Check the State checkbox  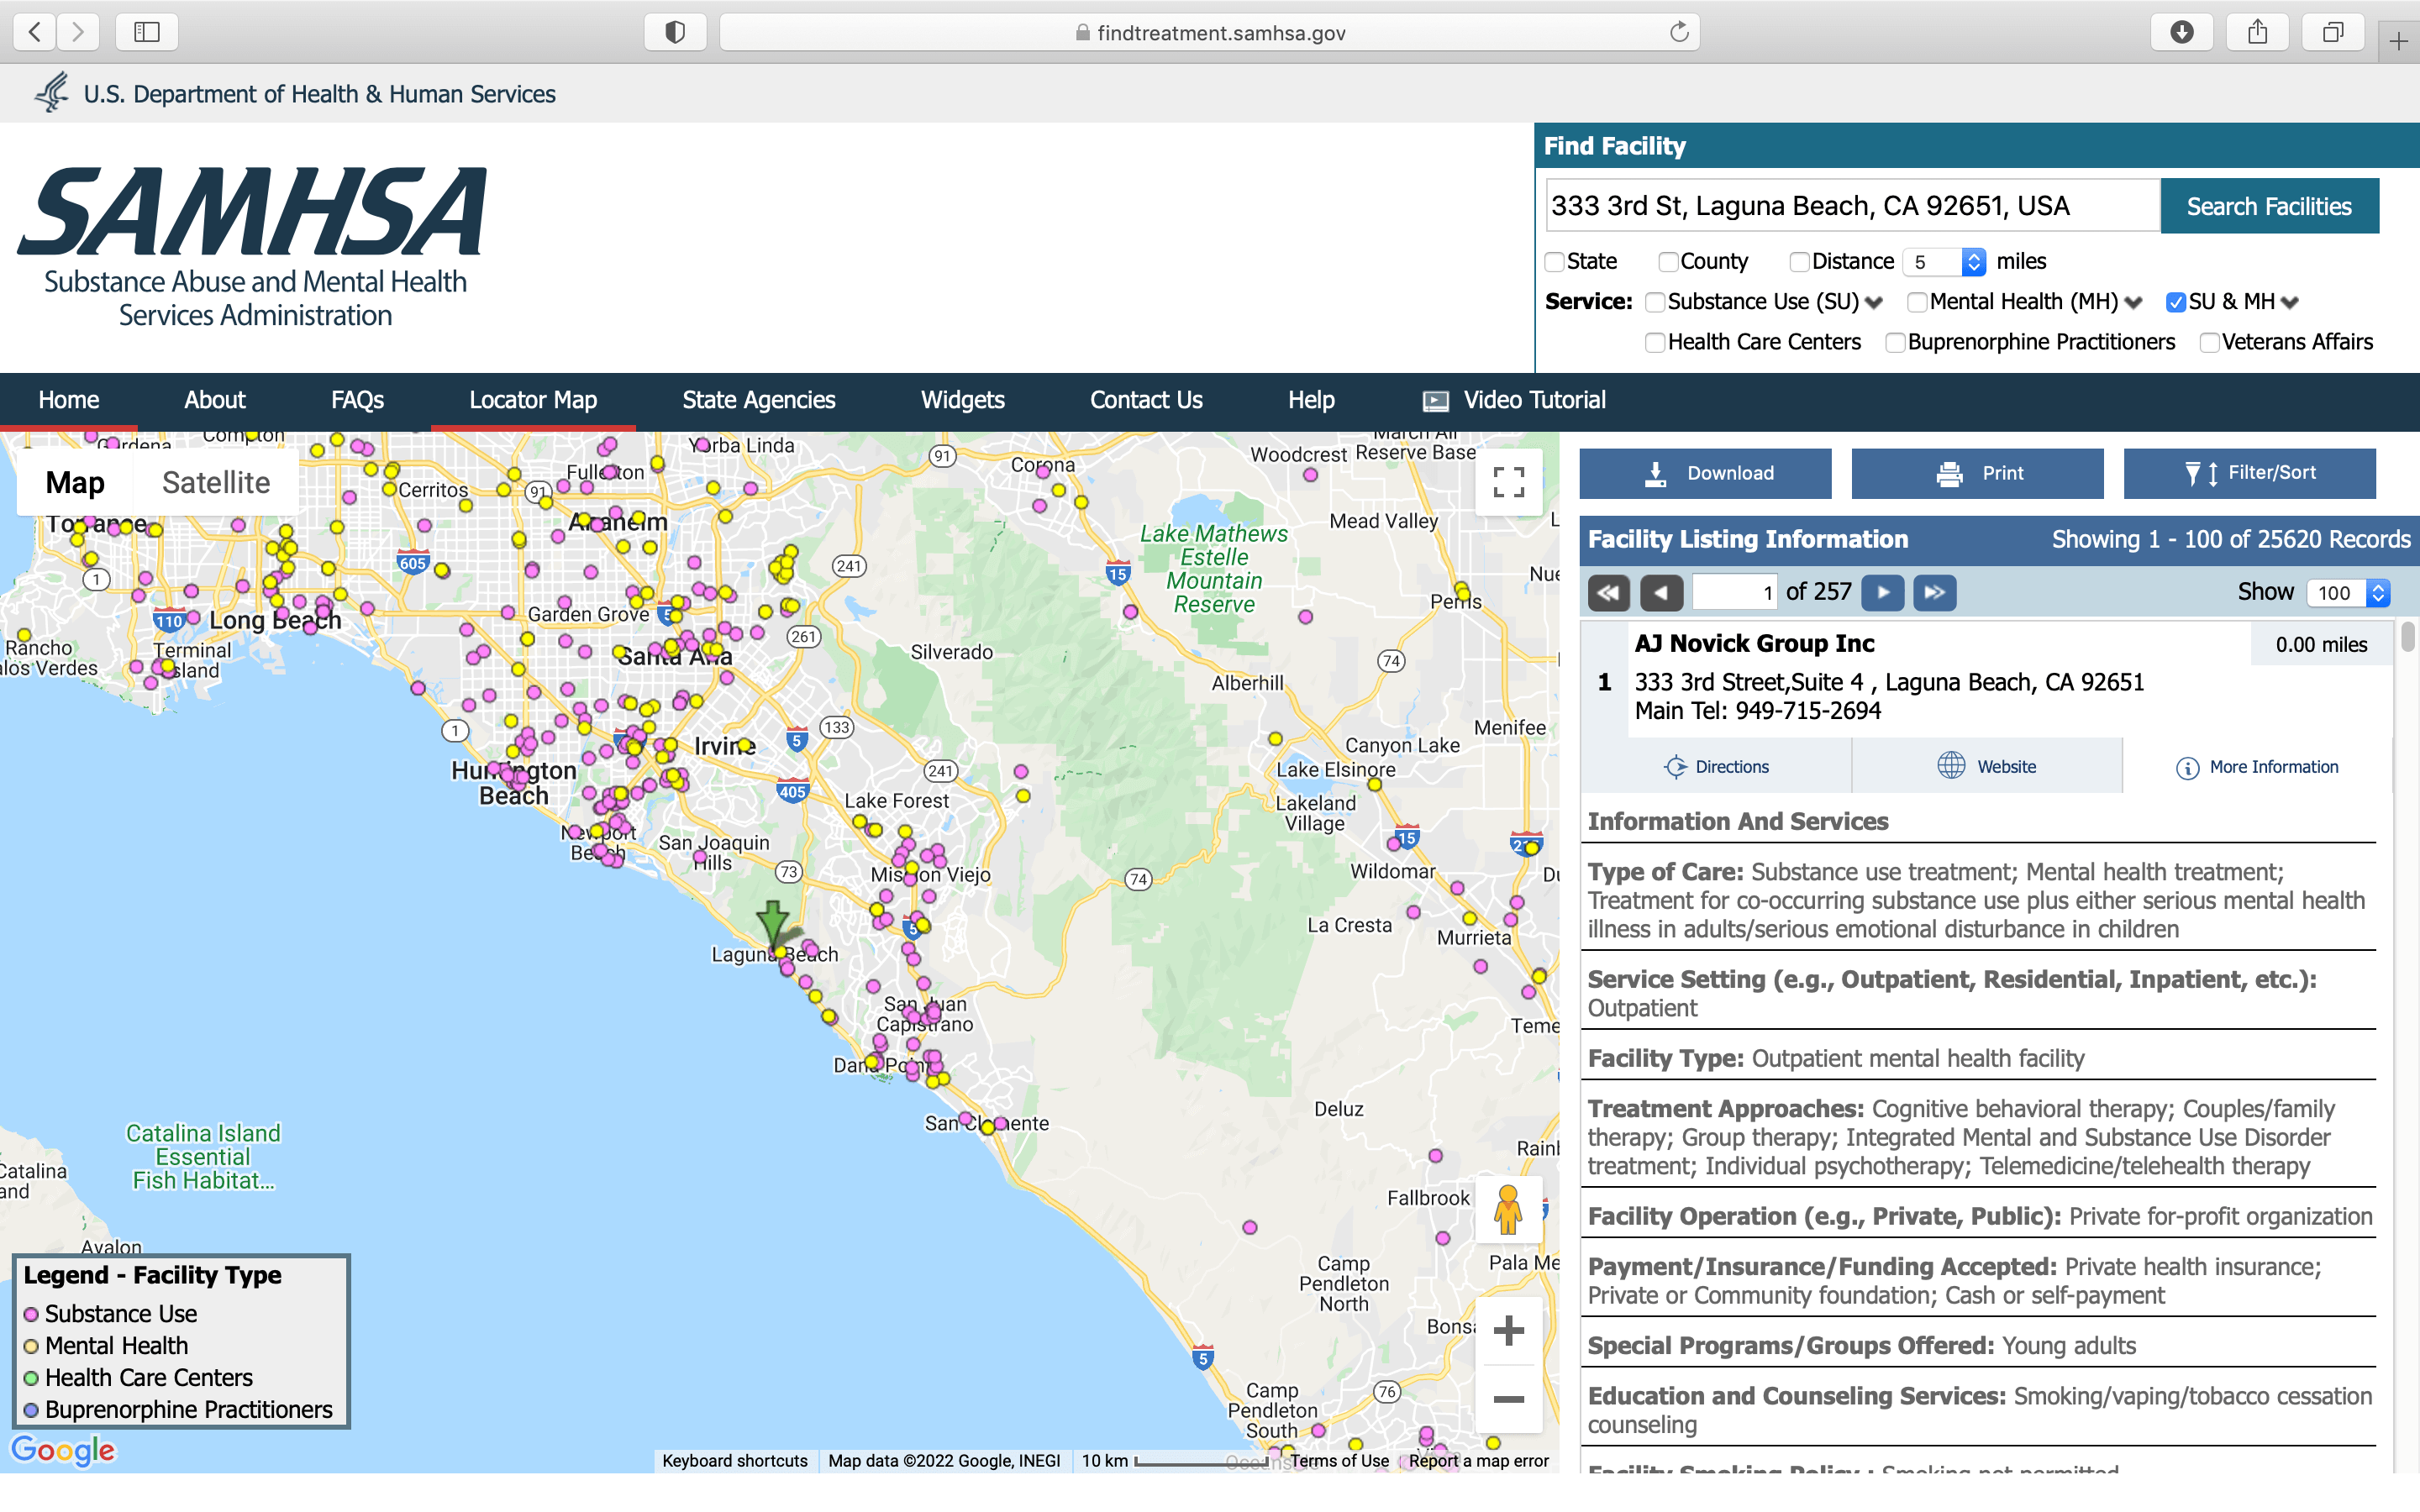(1555, 262)
